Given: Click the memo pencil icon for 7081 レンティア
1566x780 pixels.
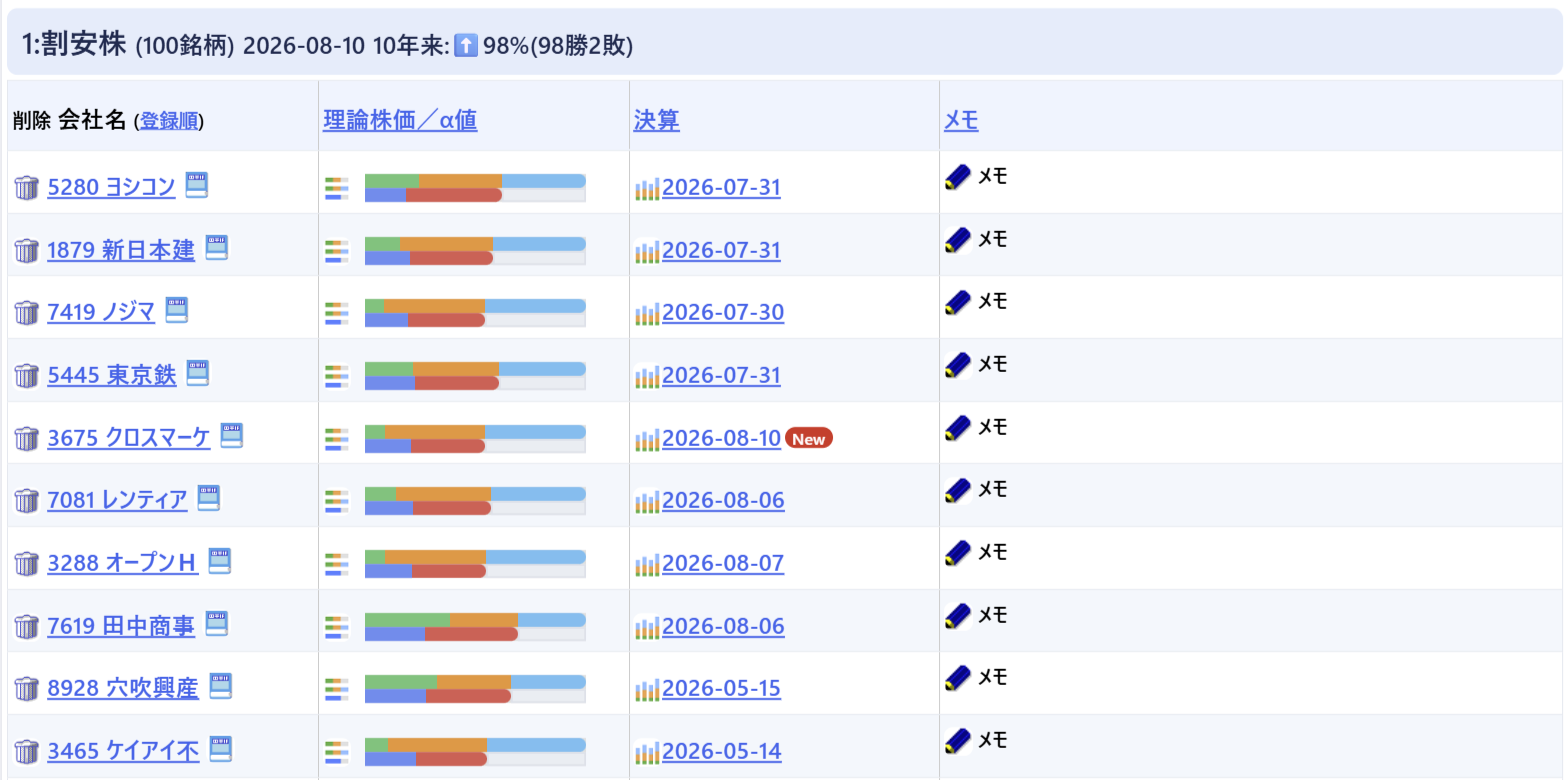Looking at the screenshot, I should 958,490.
